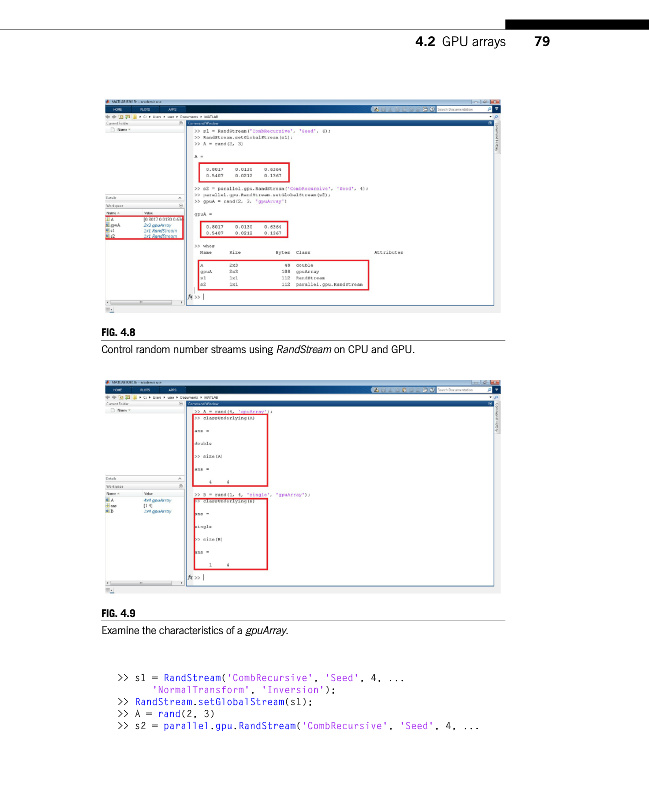Click the ans variable icon in Fig. 4.9 workspace
The image size is (649, 800).
click(x=107, y=504)
